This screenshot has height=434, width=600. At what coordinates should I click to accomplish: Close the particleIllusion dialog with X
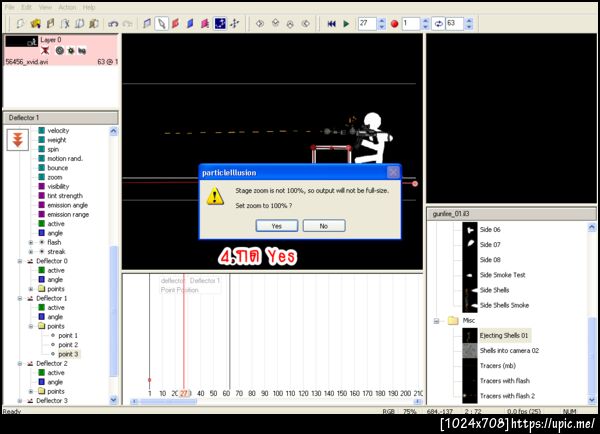pos(393,173)
